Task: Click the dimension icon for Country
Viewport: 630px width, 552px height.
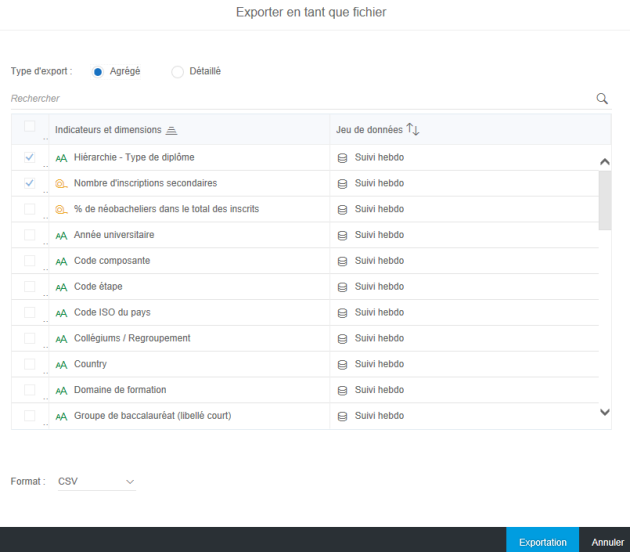Action: tap(61, 365)
